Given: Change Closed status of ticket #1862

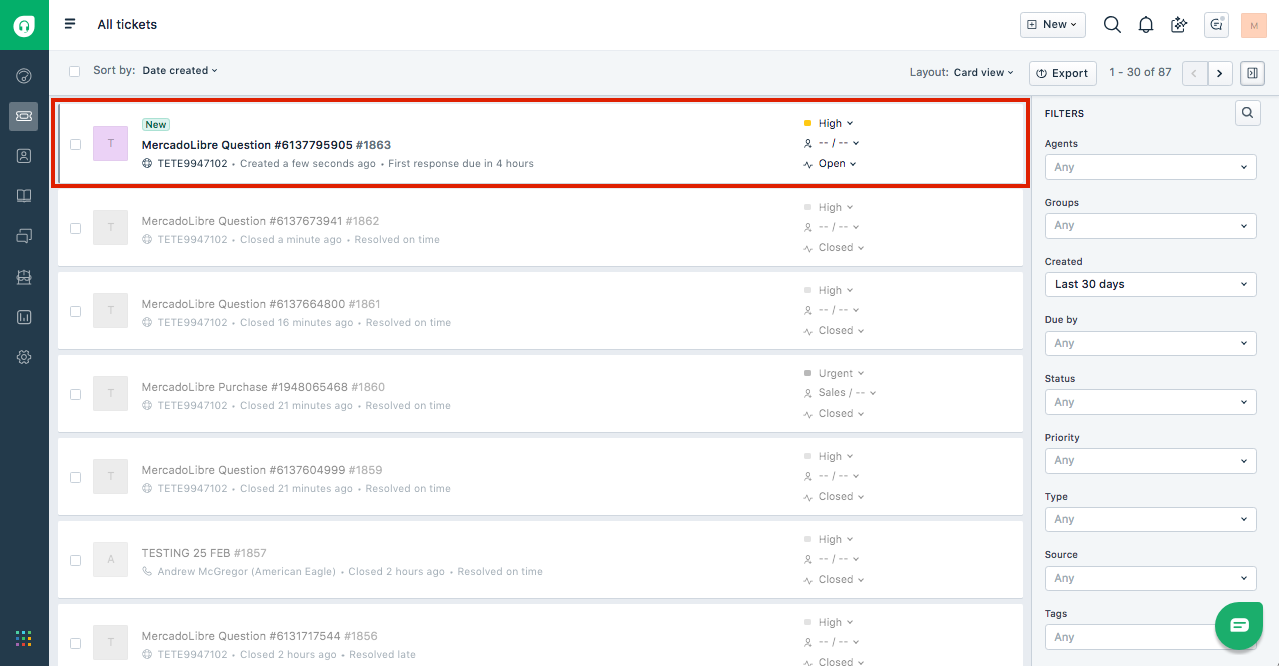Looking at the screenshot, I should tap(834, 248).
